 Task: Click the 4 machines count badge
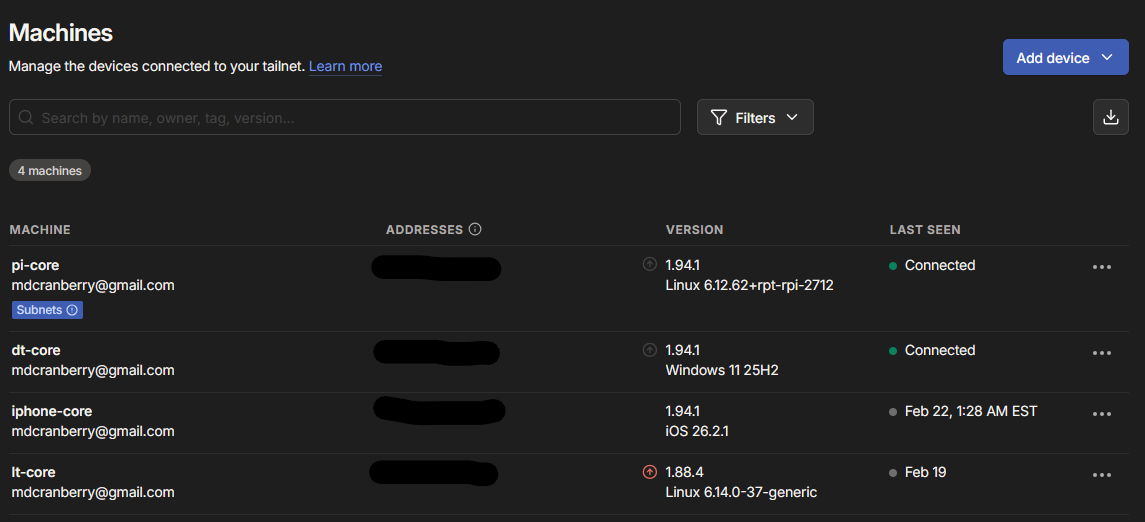[50, 171]
